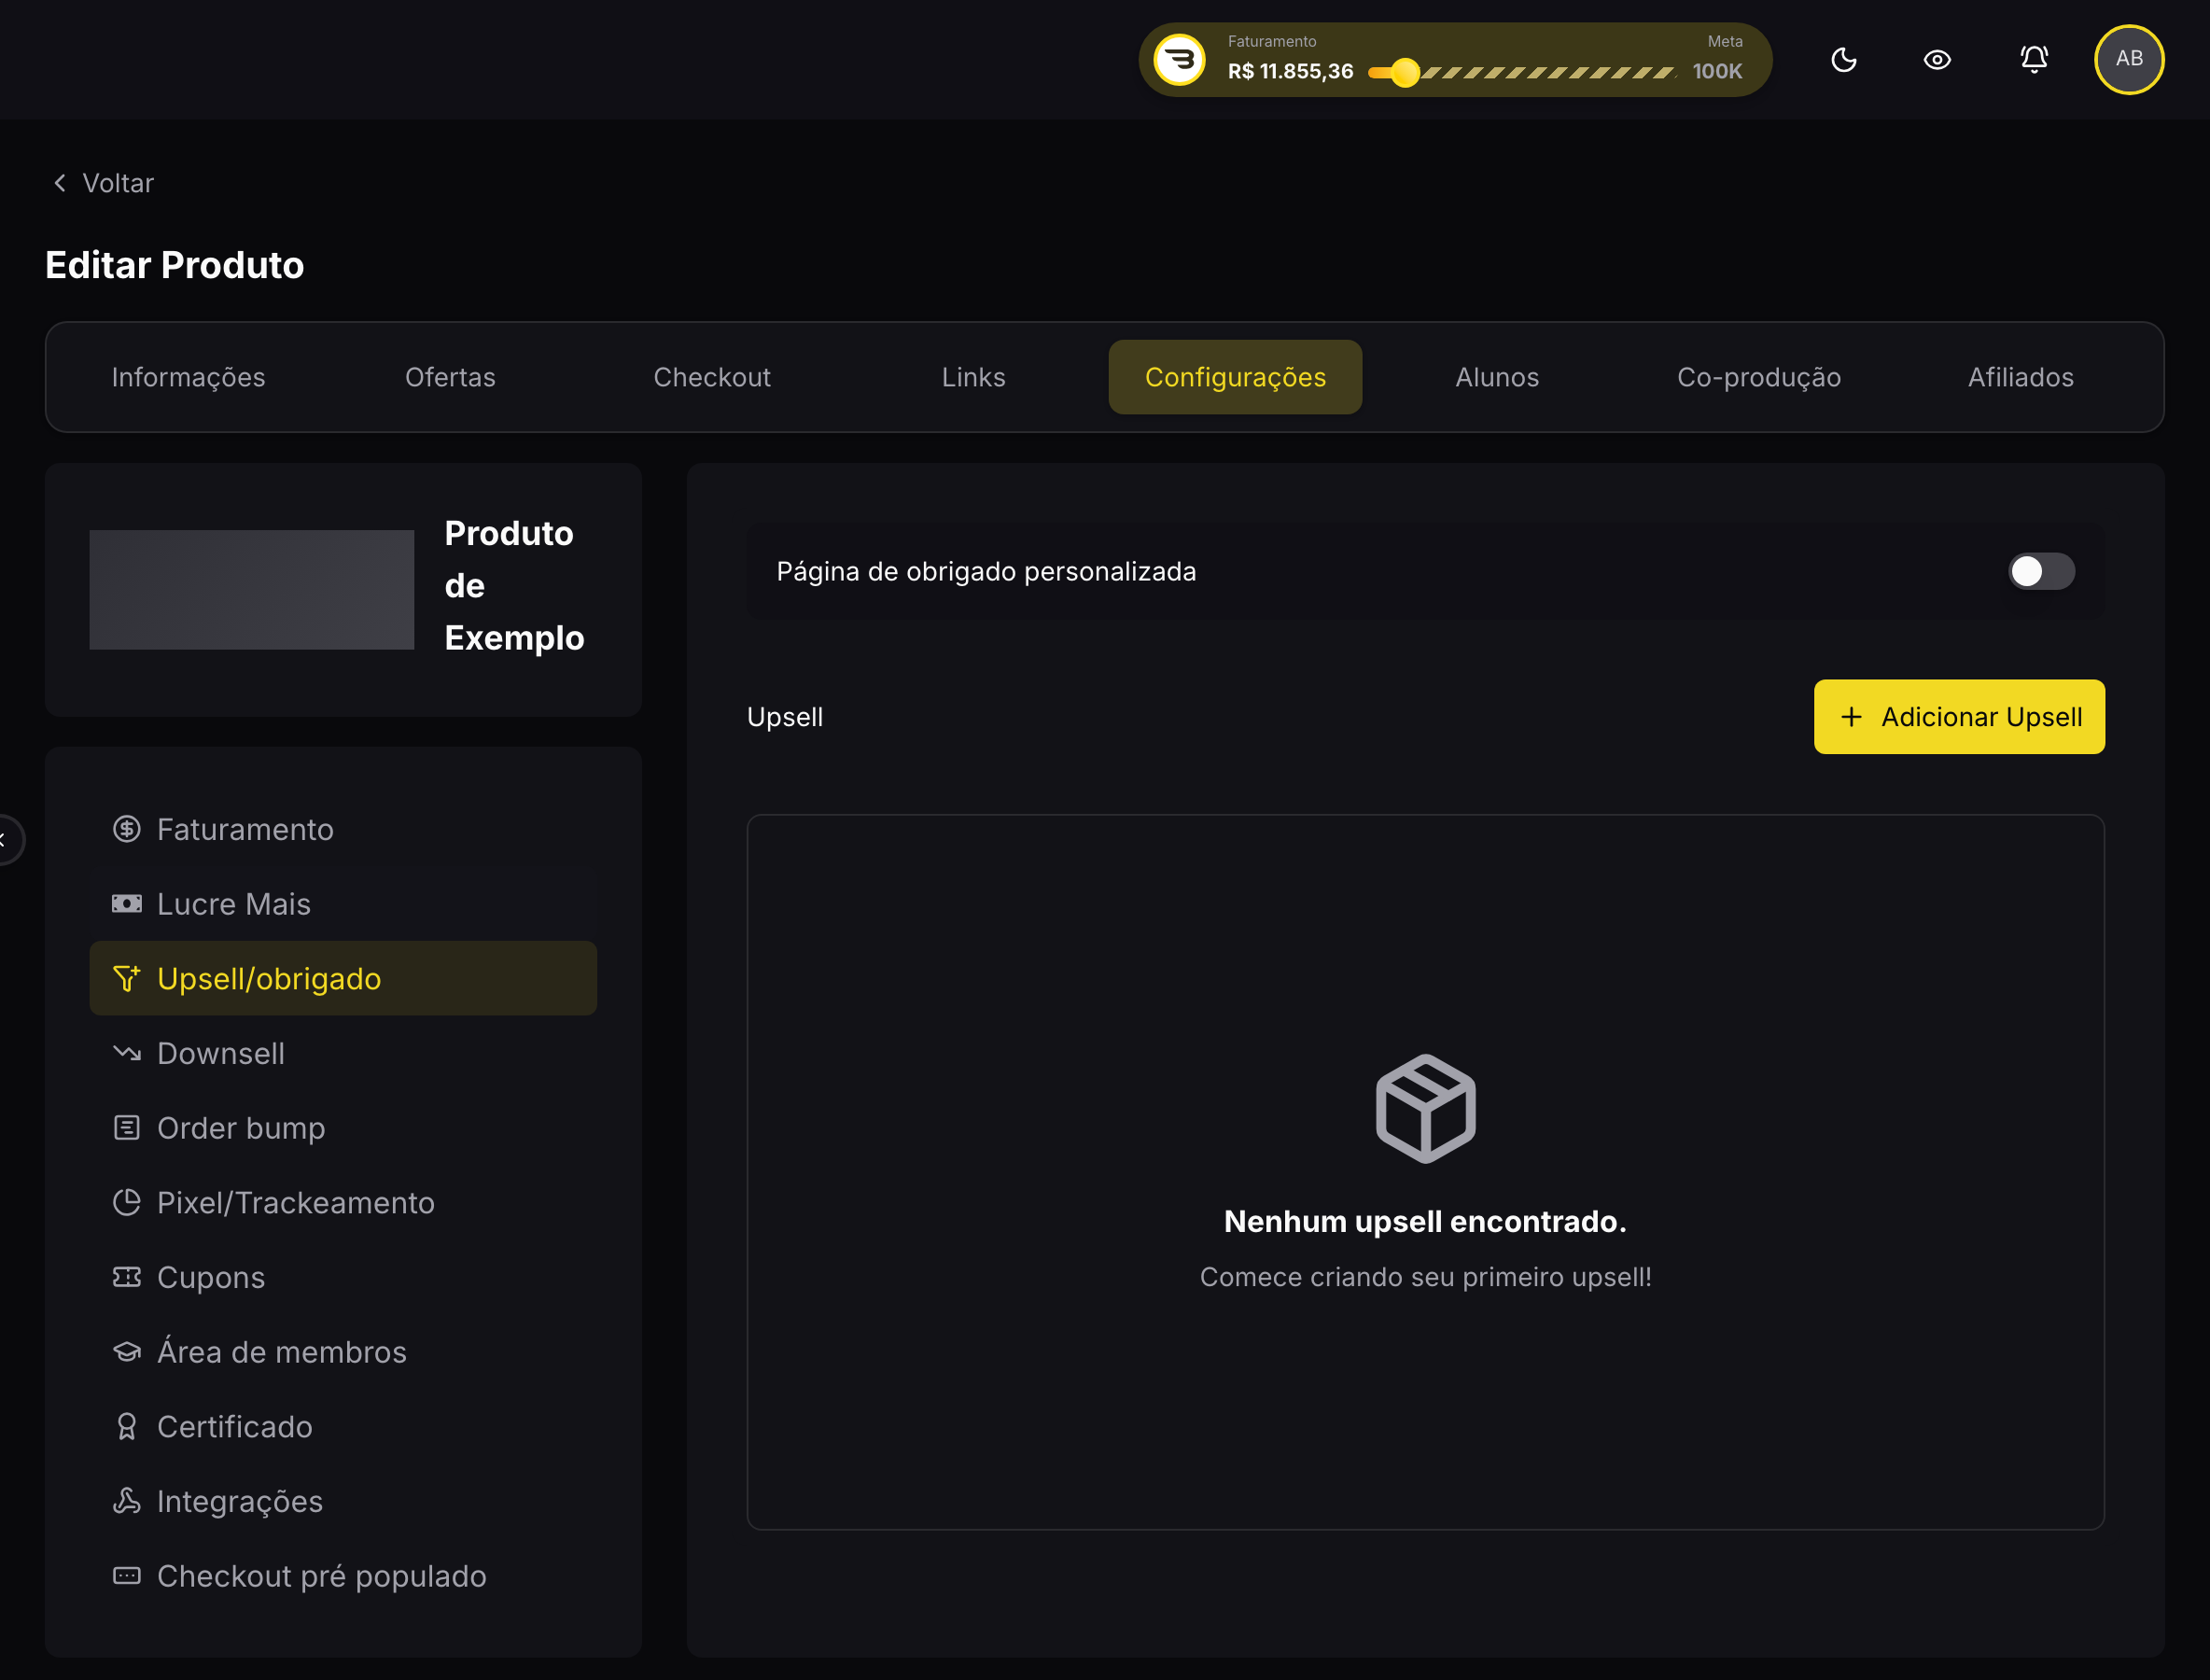
Task: Open notifications bell icon
Action: tap(2034, 60)
